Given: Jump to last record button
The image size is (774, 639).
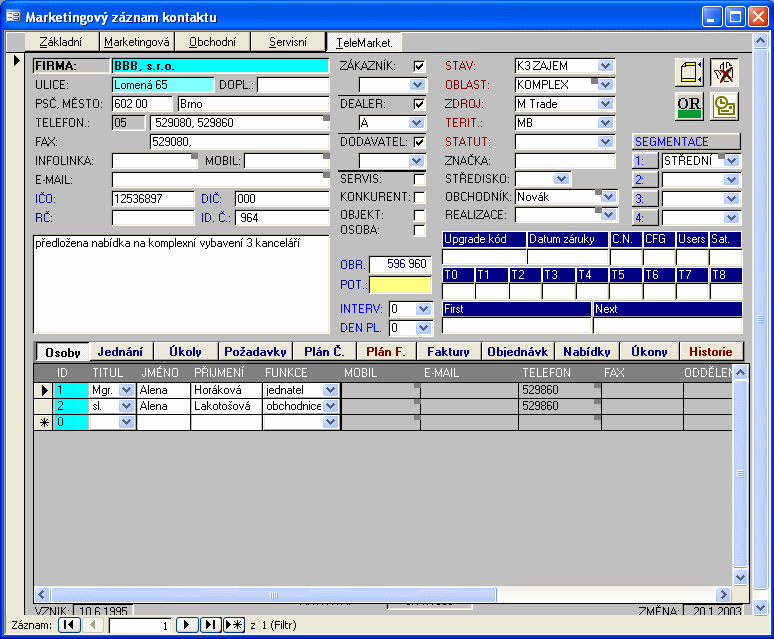Looking at the screenshot, I should [211, 625].
